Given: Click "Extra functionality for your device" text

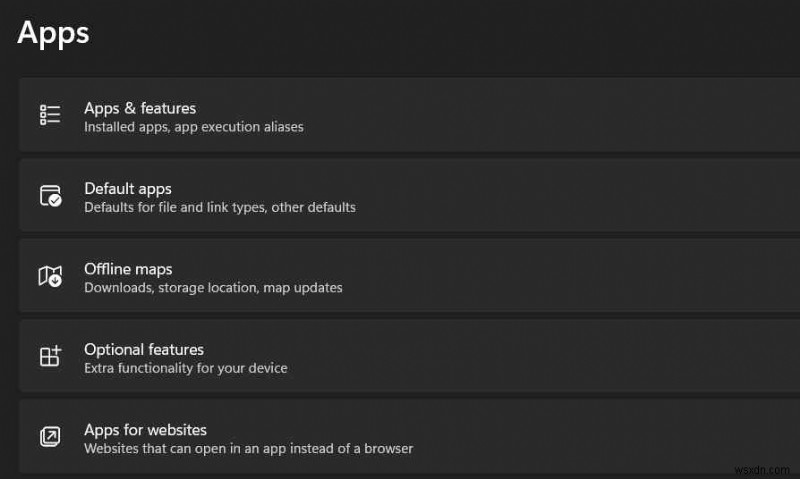Looking at the screenshot, I should click(186, 368).
